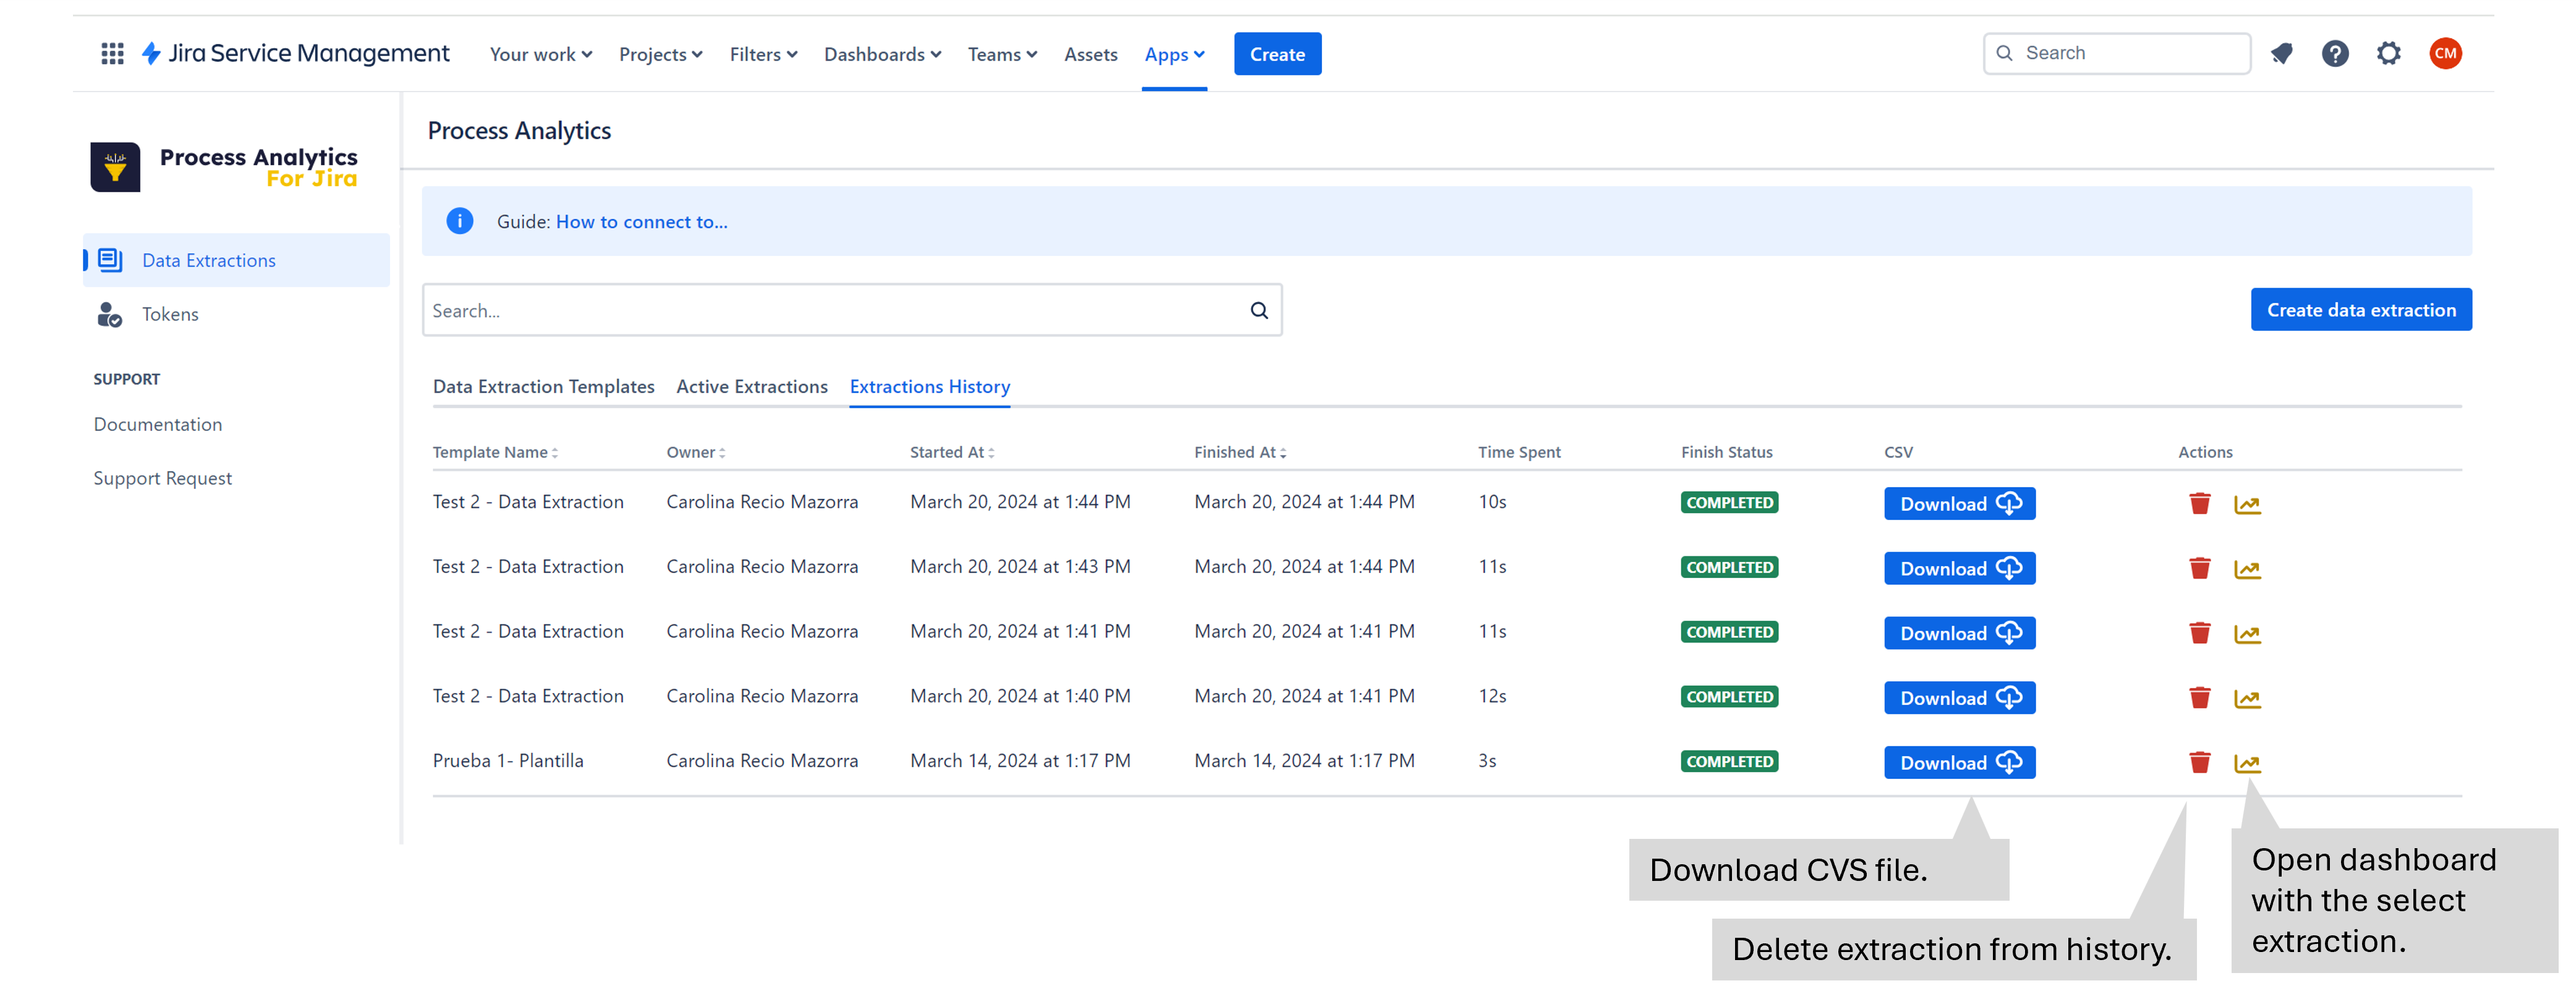Expand the Your work dropdown
The height and width of the screenshot is (999, 2576).
click(540, 54)
